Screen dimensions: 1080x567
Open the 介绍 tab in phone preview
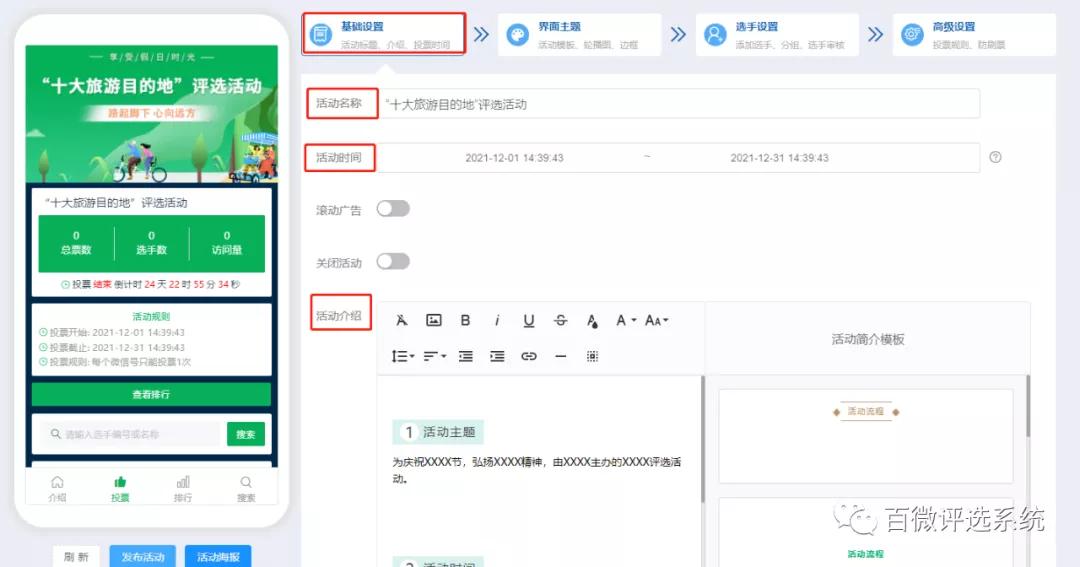click(57, 488)
